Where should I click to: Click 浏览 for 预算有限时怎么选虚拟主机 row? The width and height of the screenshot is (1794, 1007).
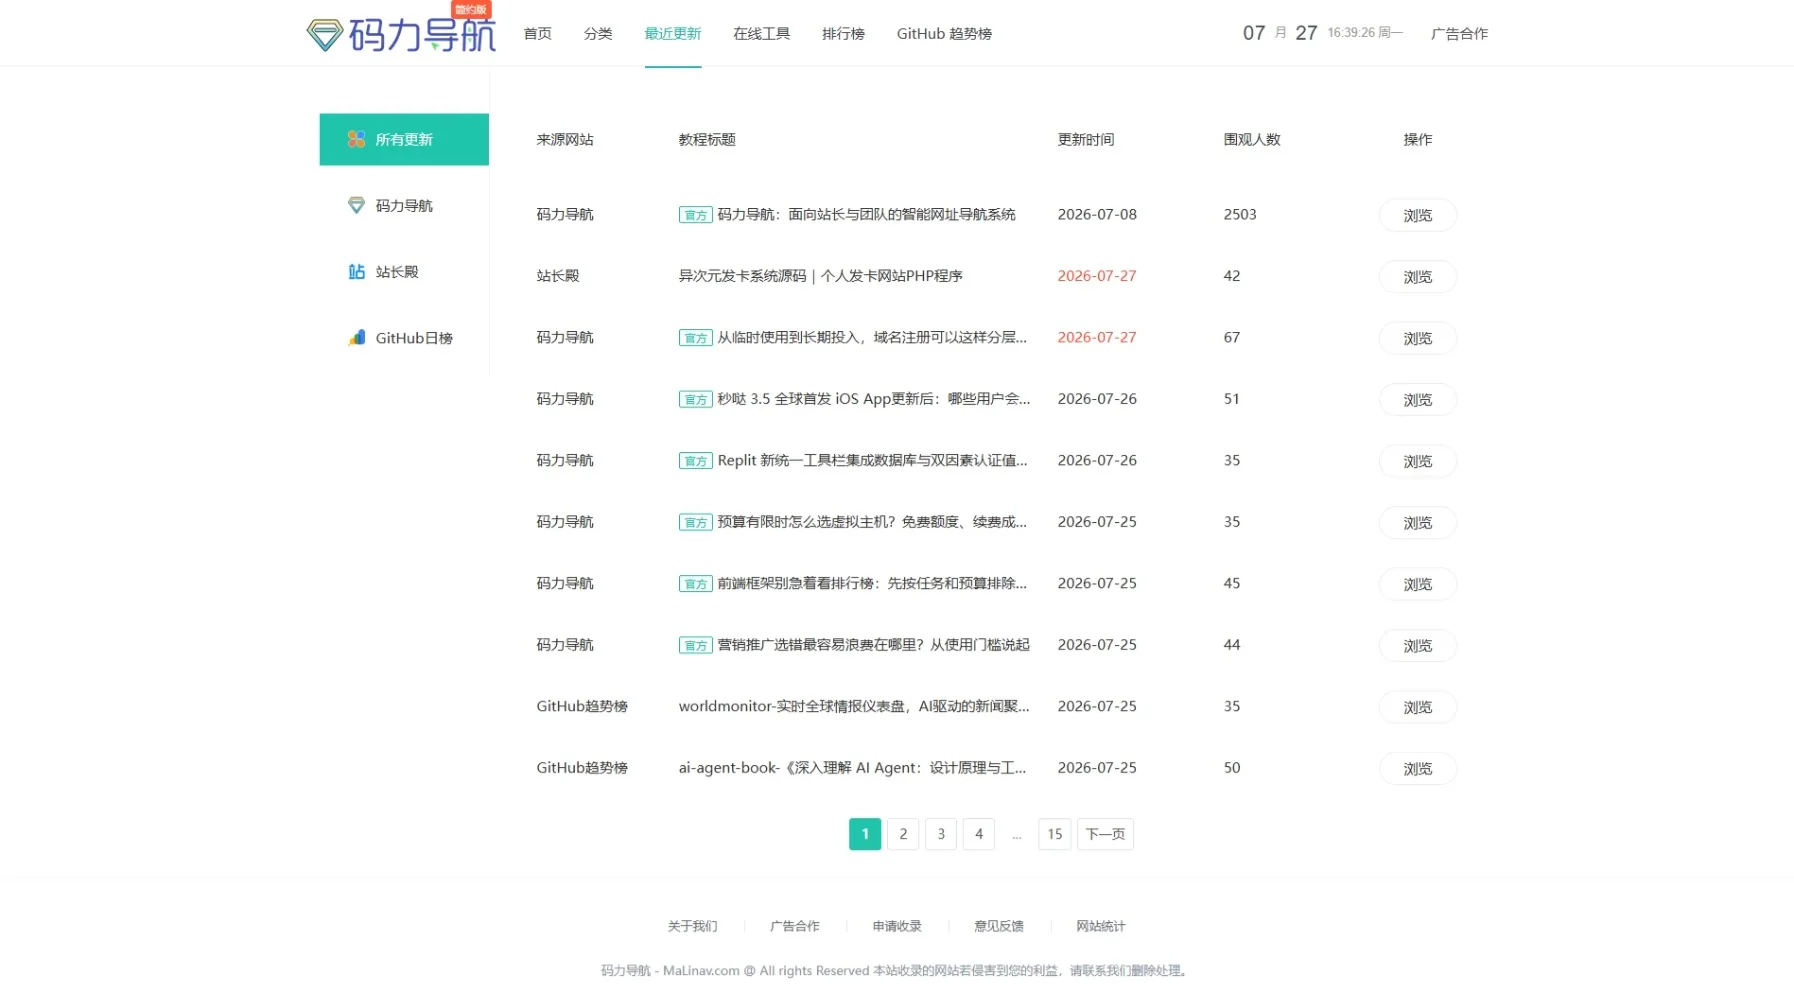(1417, 523)
